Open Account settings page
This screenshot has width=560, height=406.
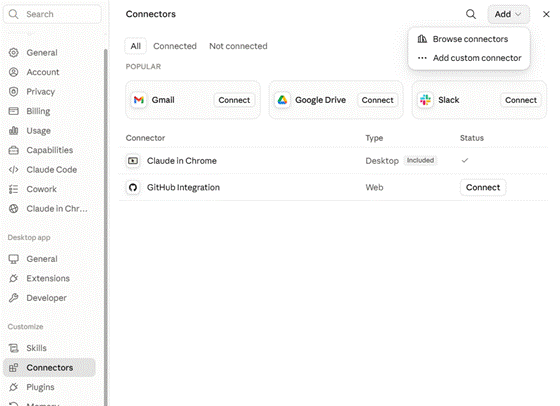tap(49, 72)
